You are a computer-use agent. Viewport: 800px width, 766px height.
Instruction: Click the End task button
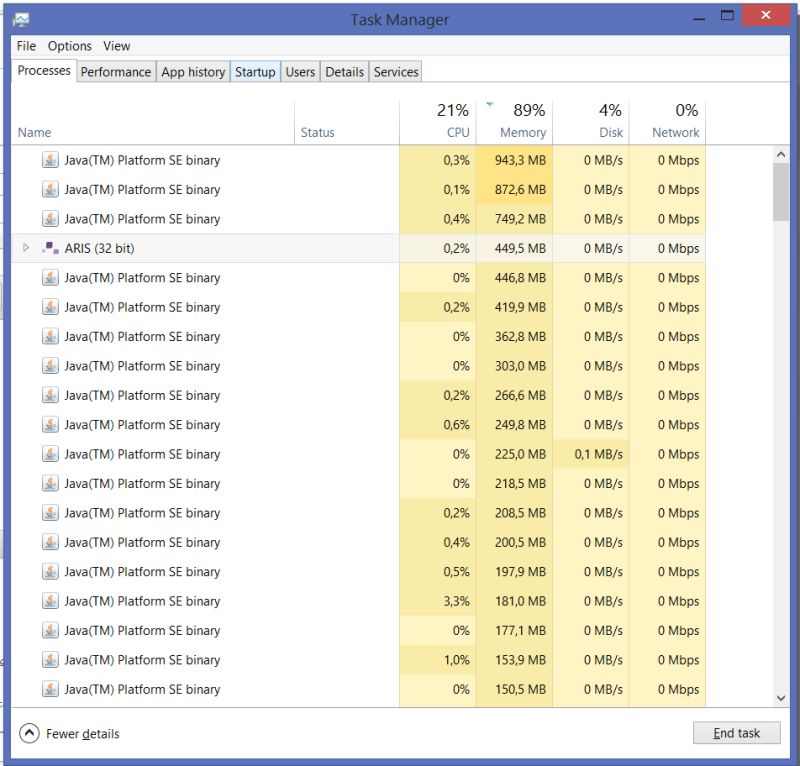coord(736,733)
